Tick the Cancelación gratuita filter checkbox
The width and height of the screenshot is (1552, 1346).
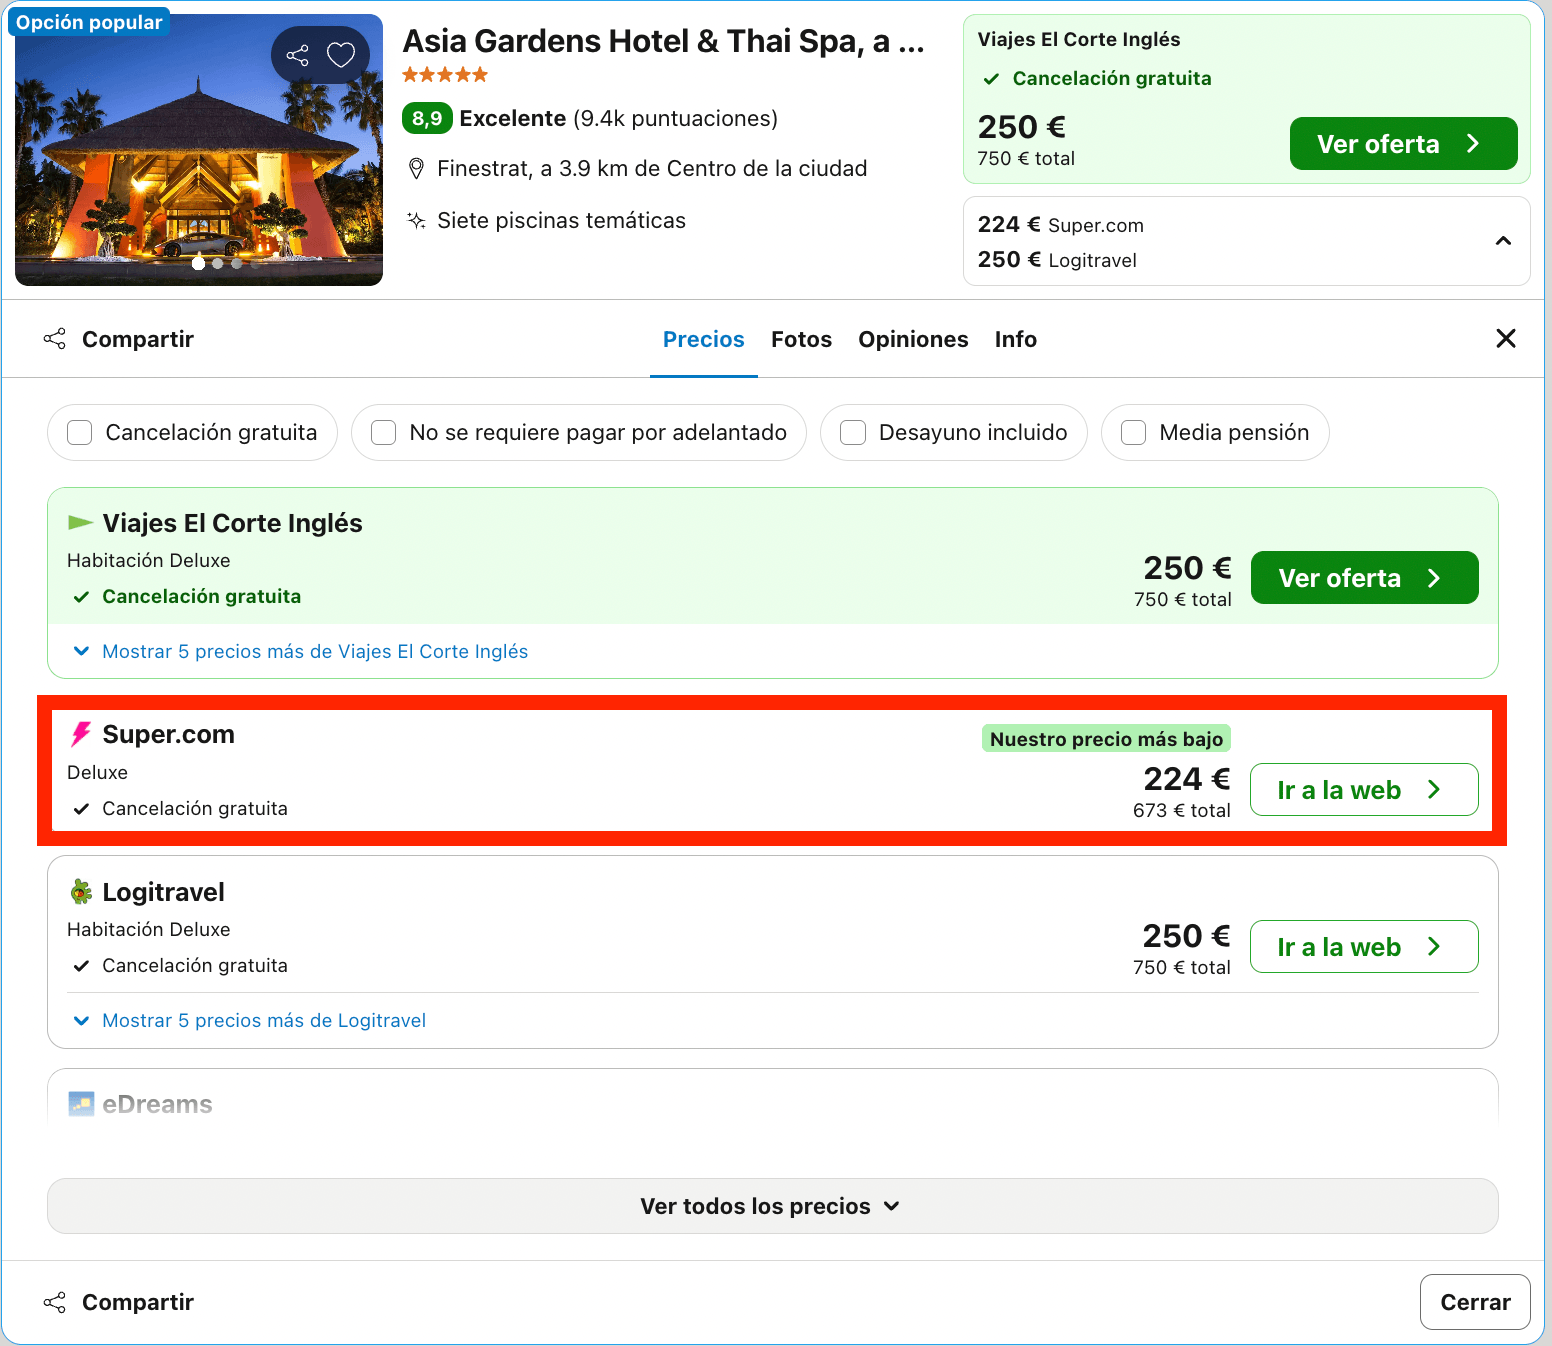[x=80, y=432]
